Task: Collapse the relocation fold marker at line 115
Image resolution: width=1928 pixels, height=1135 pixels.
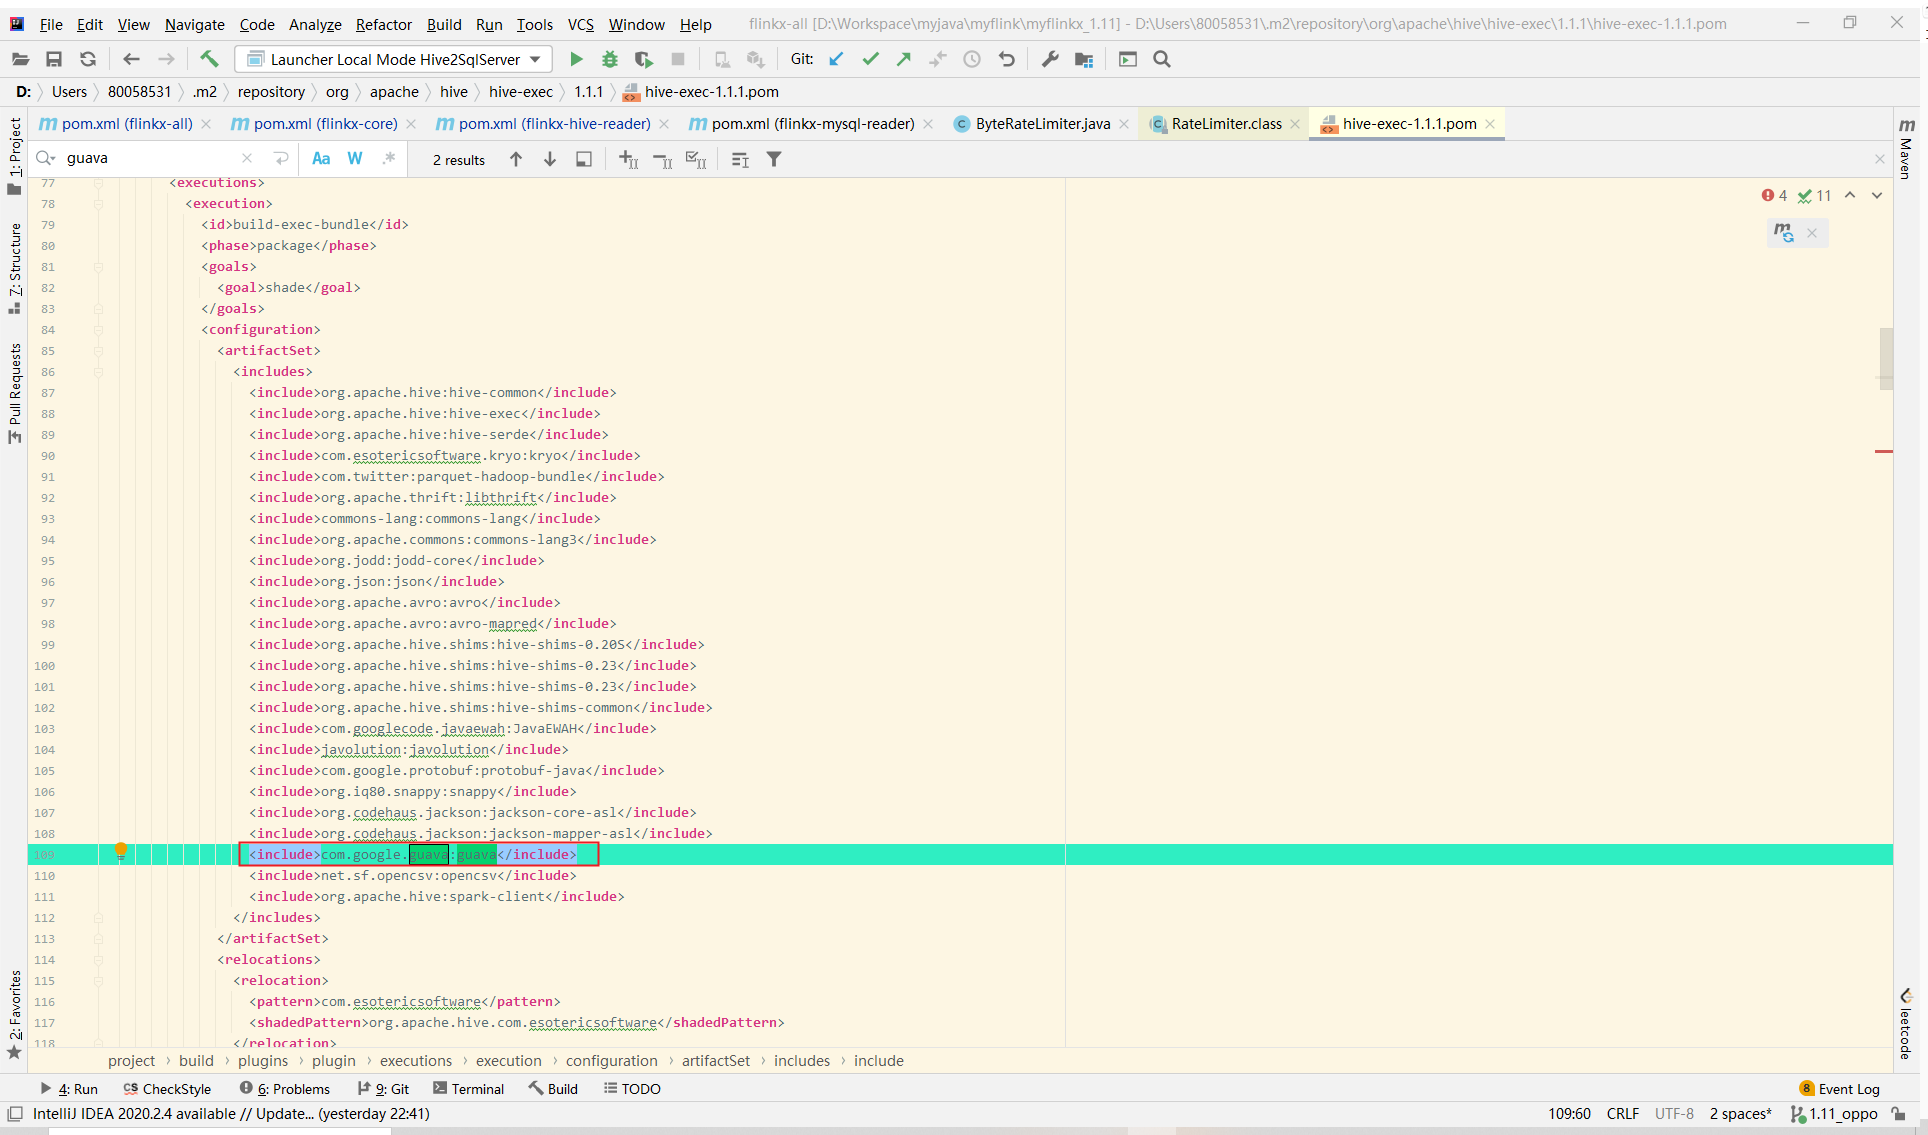Action: point(98,981)
